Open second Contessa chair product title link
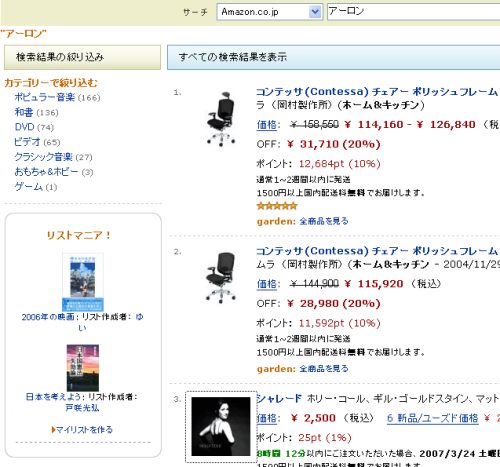Screen dimensions: 500x467 [x=377, y=251]
